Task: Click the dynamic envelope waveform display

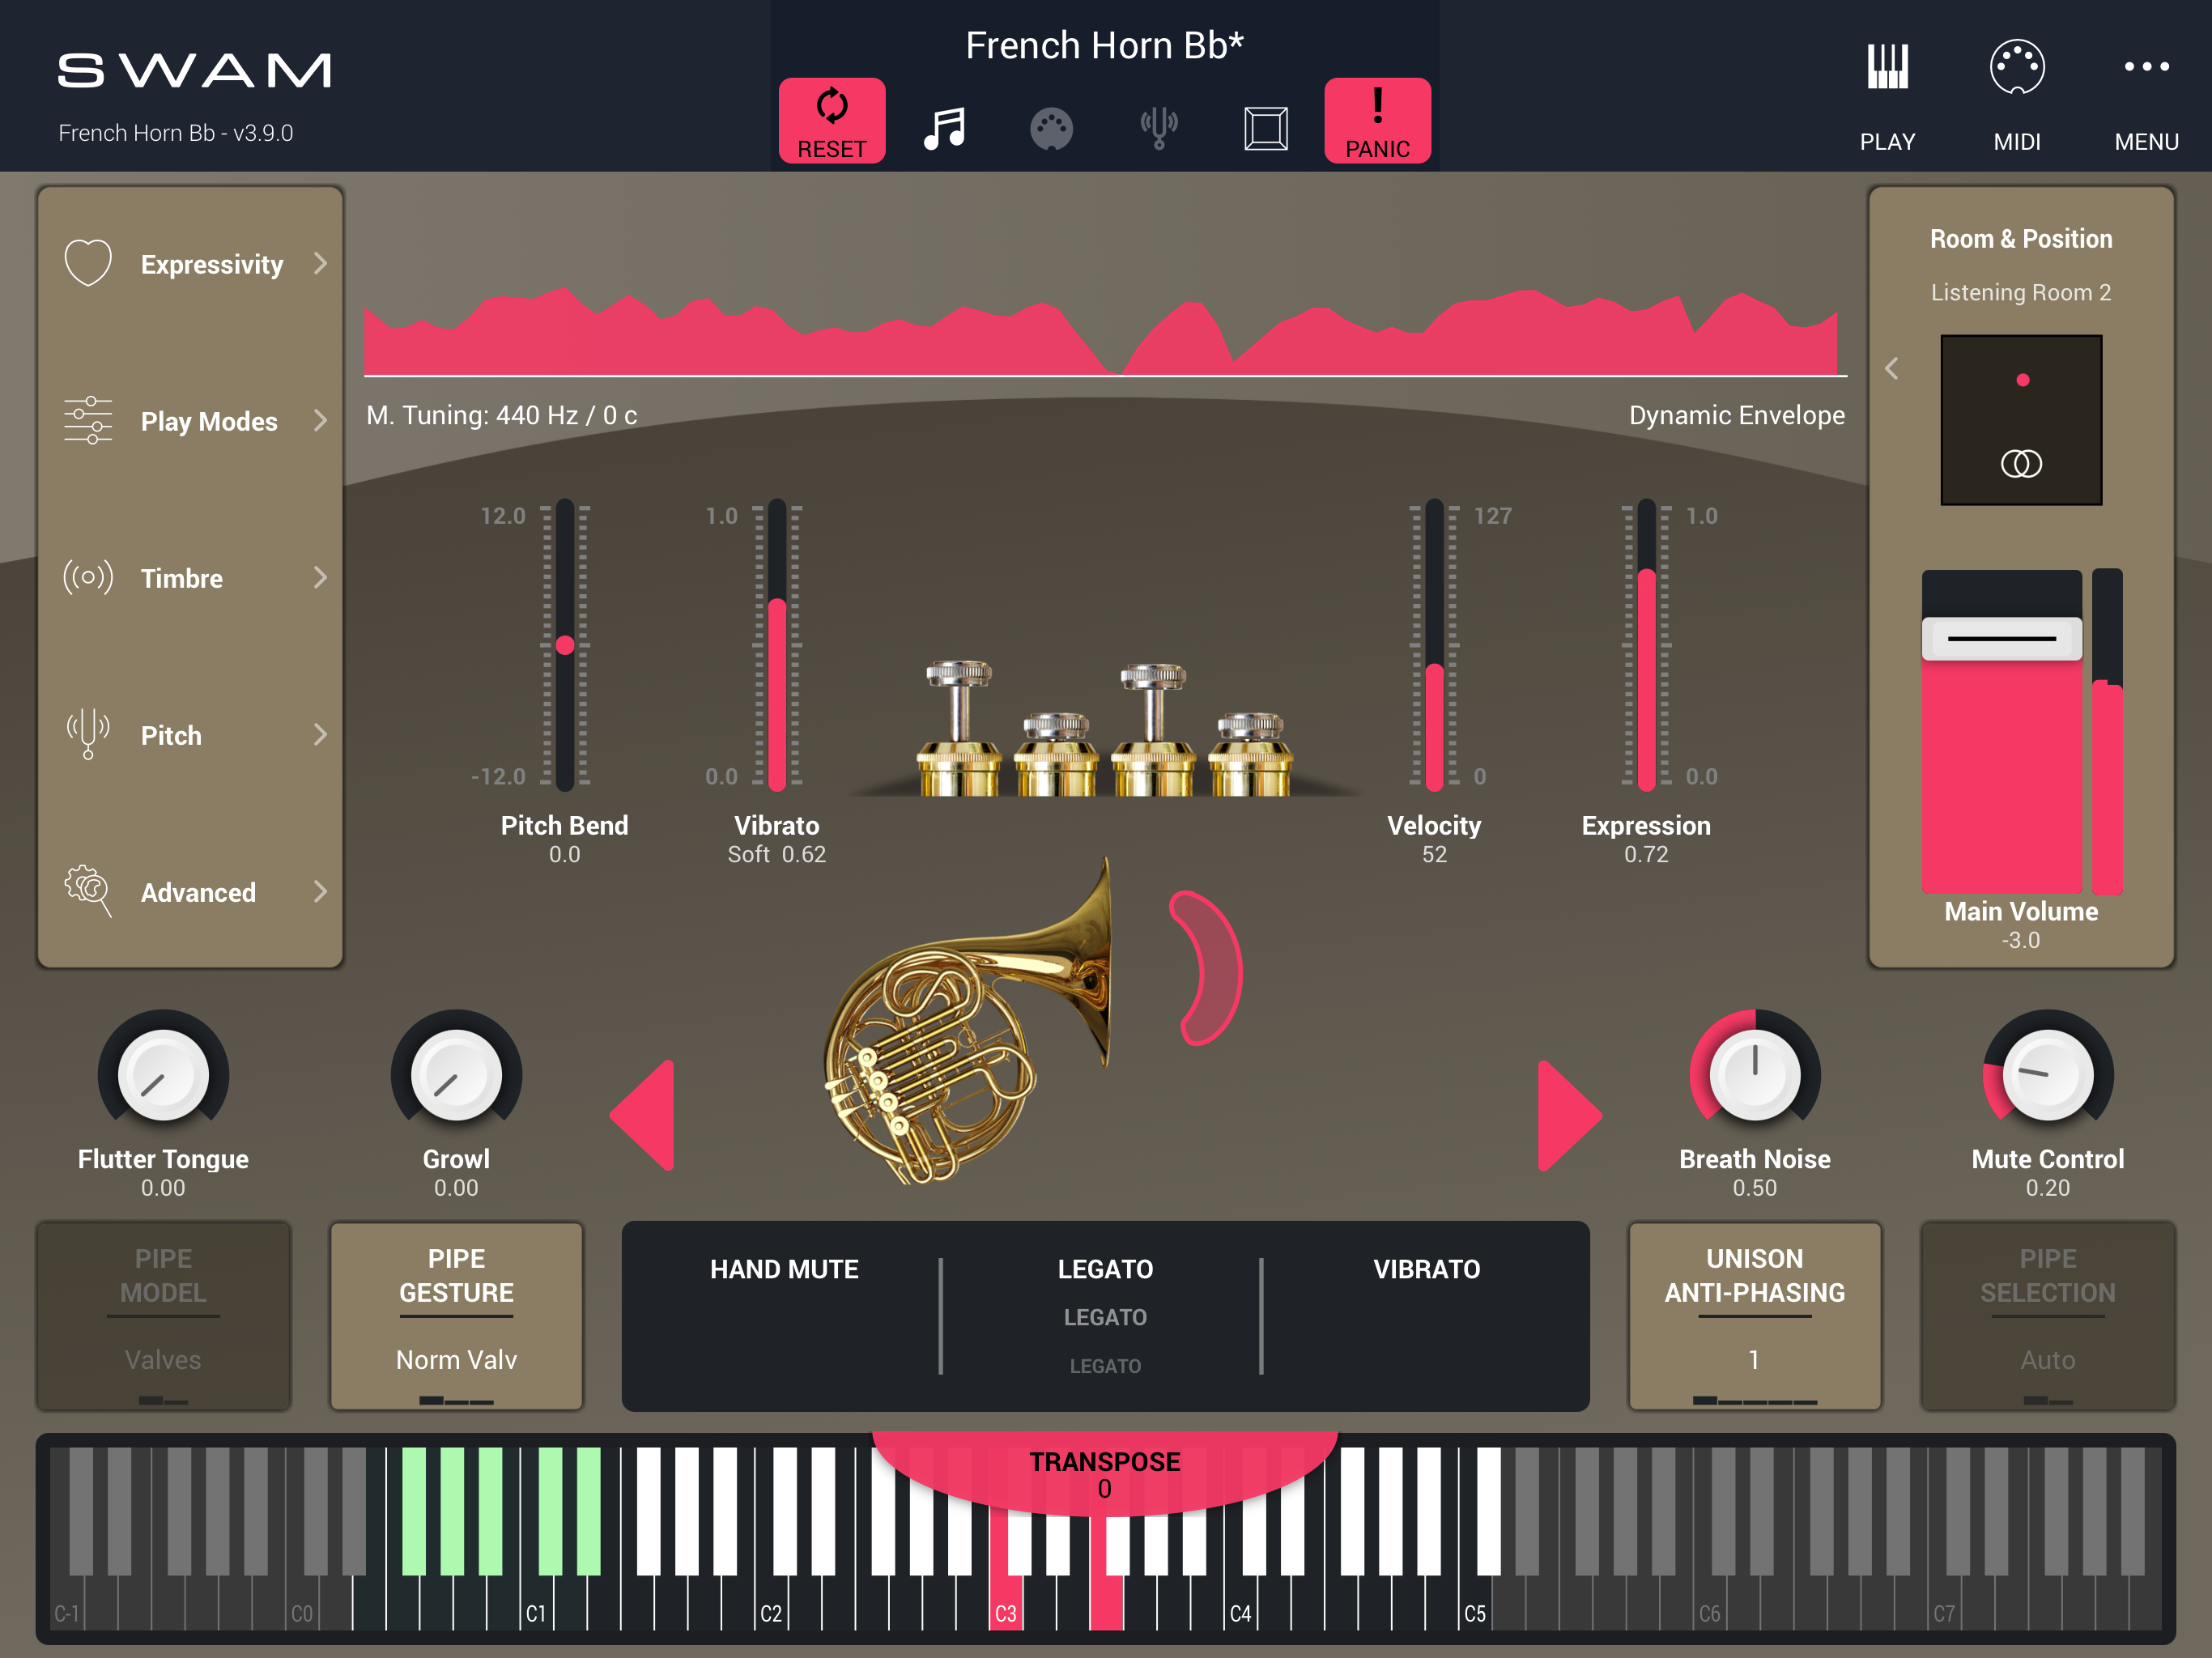Action: pos(1105,330)
